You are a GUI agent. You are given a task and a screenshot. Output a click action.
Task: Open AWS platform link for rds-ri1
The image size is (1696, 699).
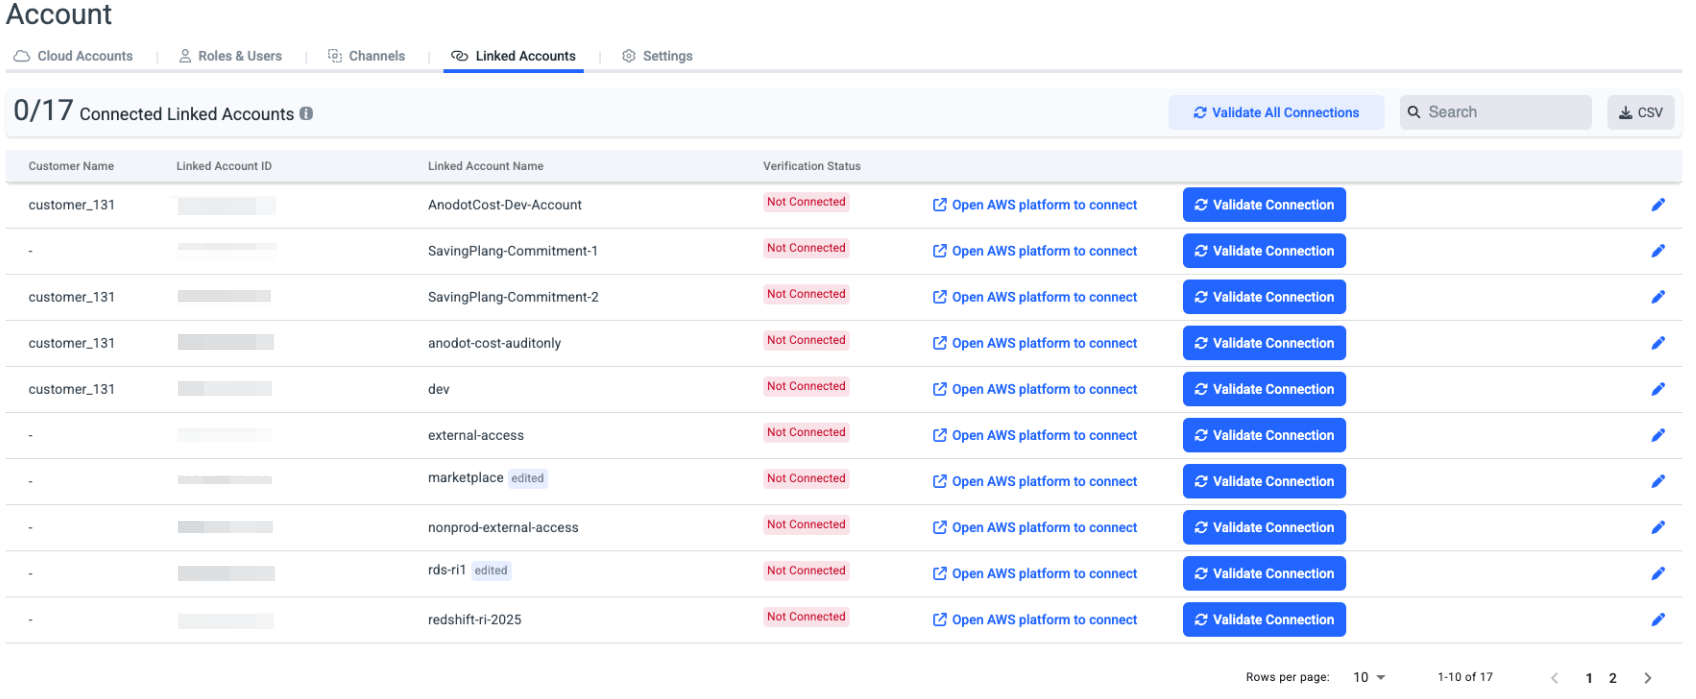click(1035, 573)
